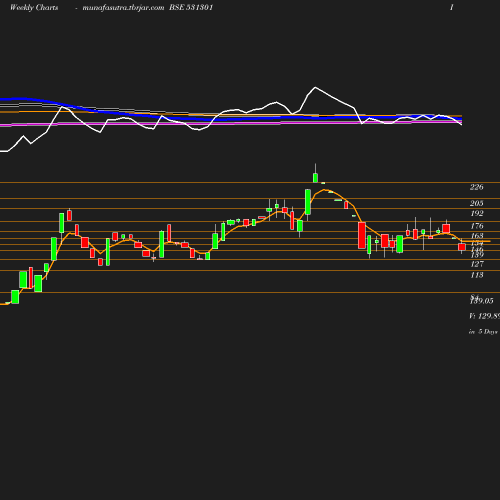The width and height of the screenshot is (500, 500).
Task: Click the 176 price level label
Action: click(477, 226)
